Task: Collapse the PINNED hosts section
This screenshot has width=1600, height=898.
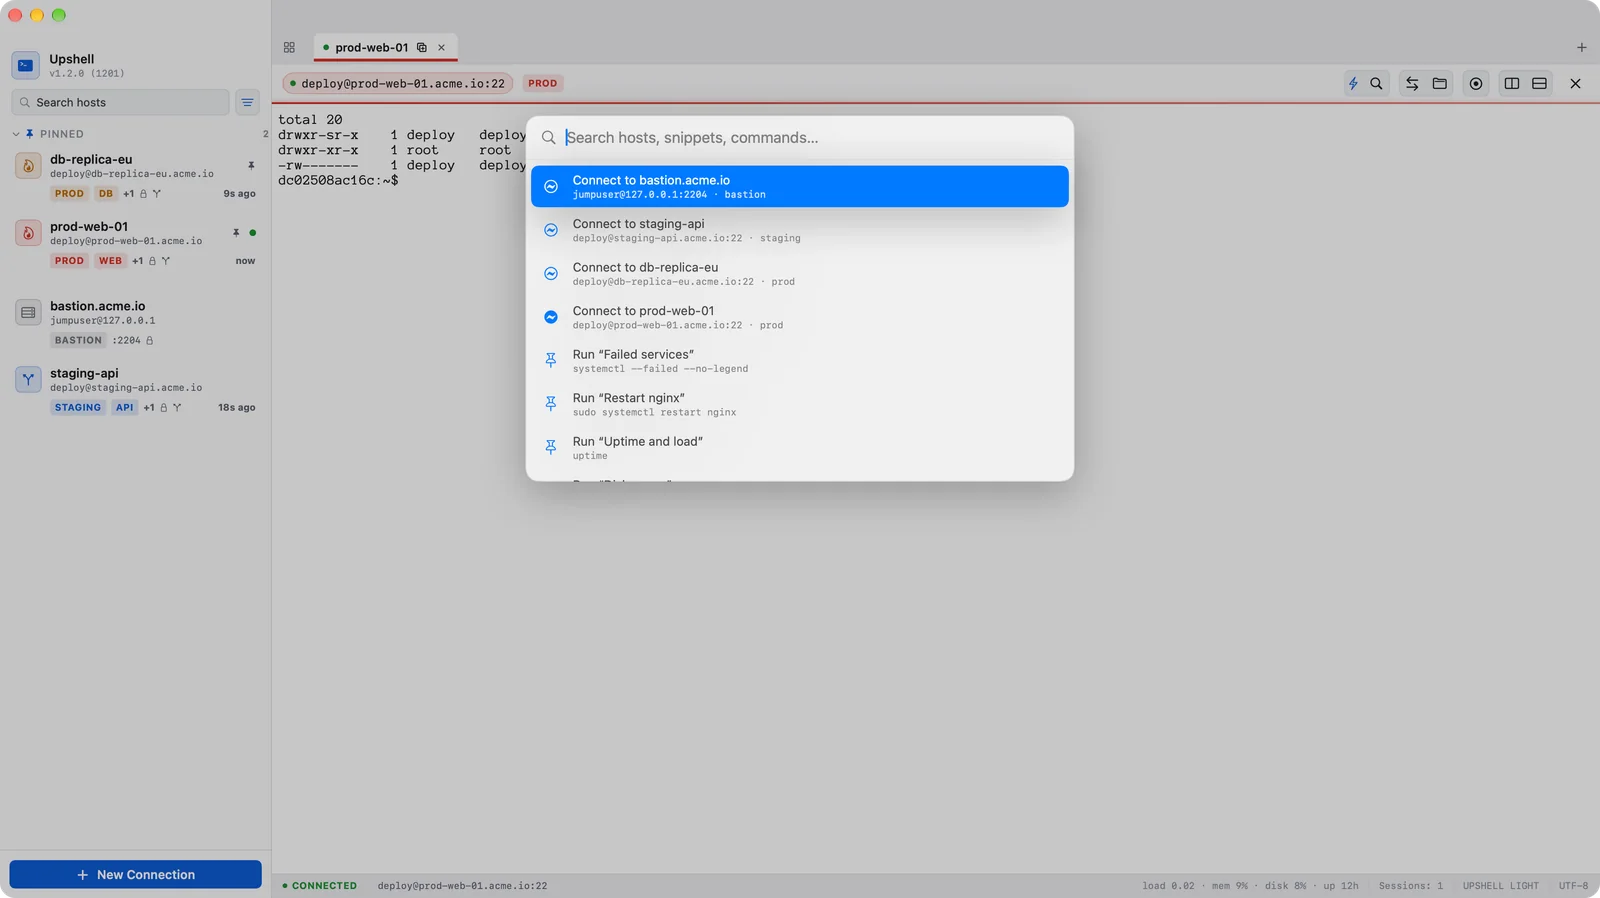Action: [16, 134]
